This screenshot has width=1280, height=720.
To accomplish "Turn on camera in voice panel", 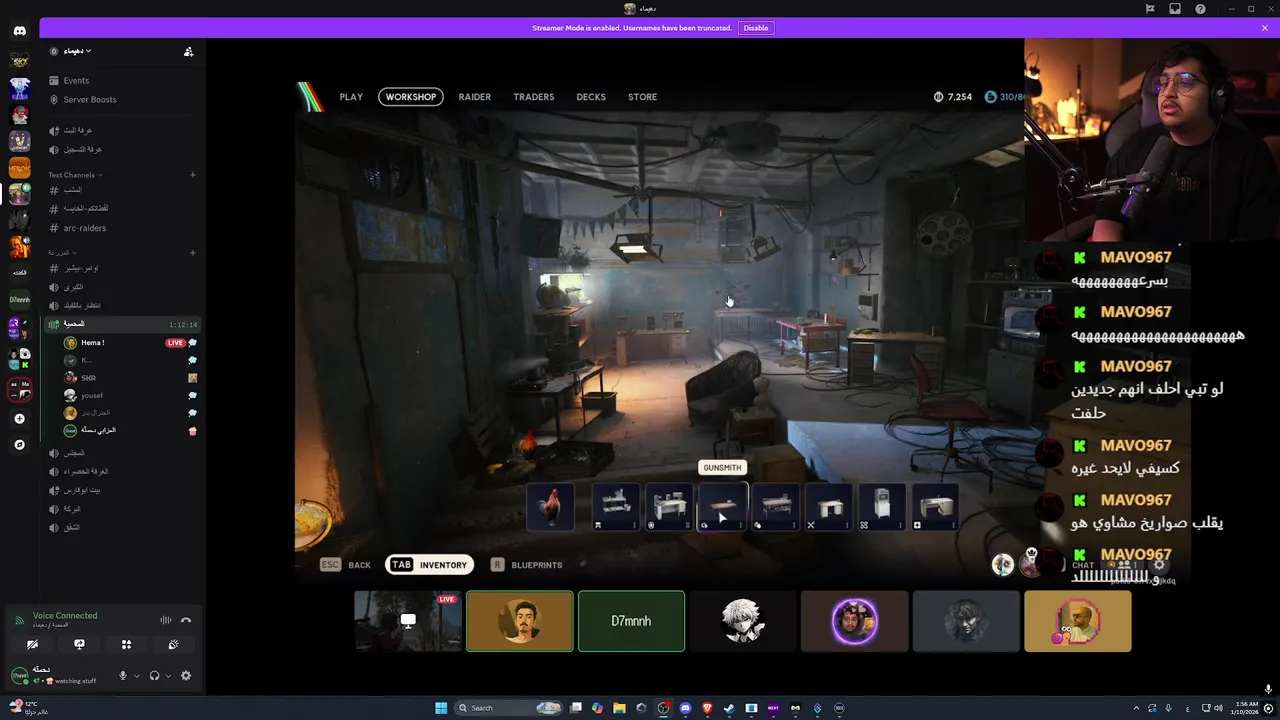I will tap(32, 645).
